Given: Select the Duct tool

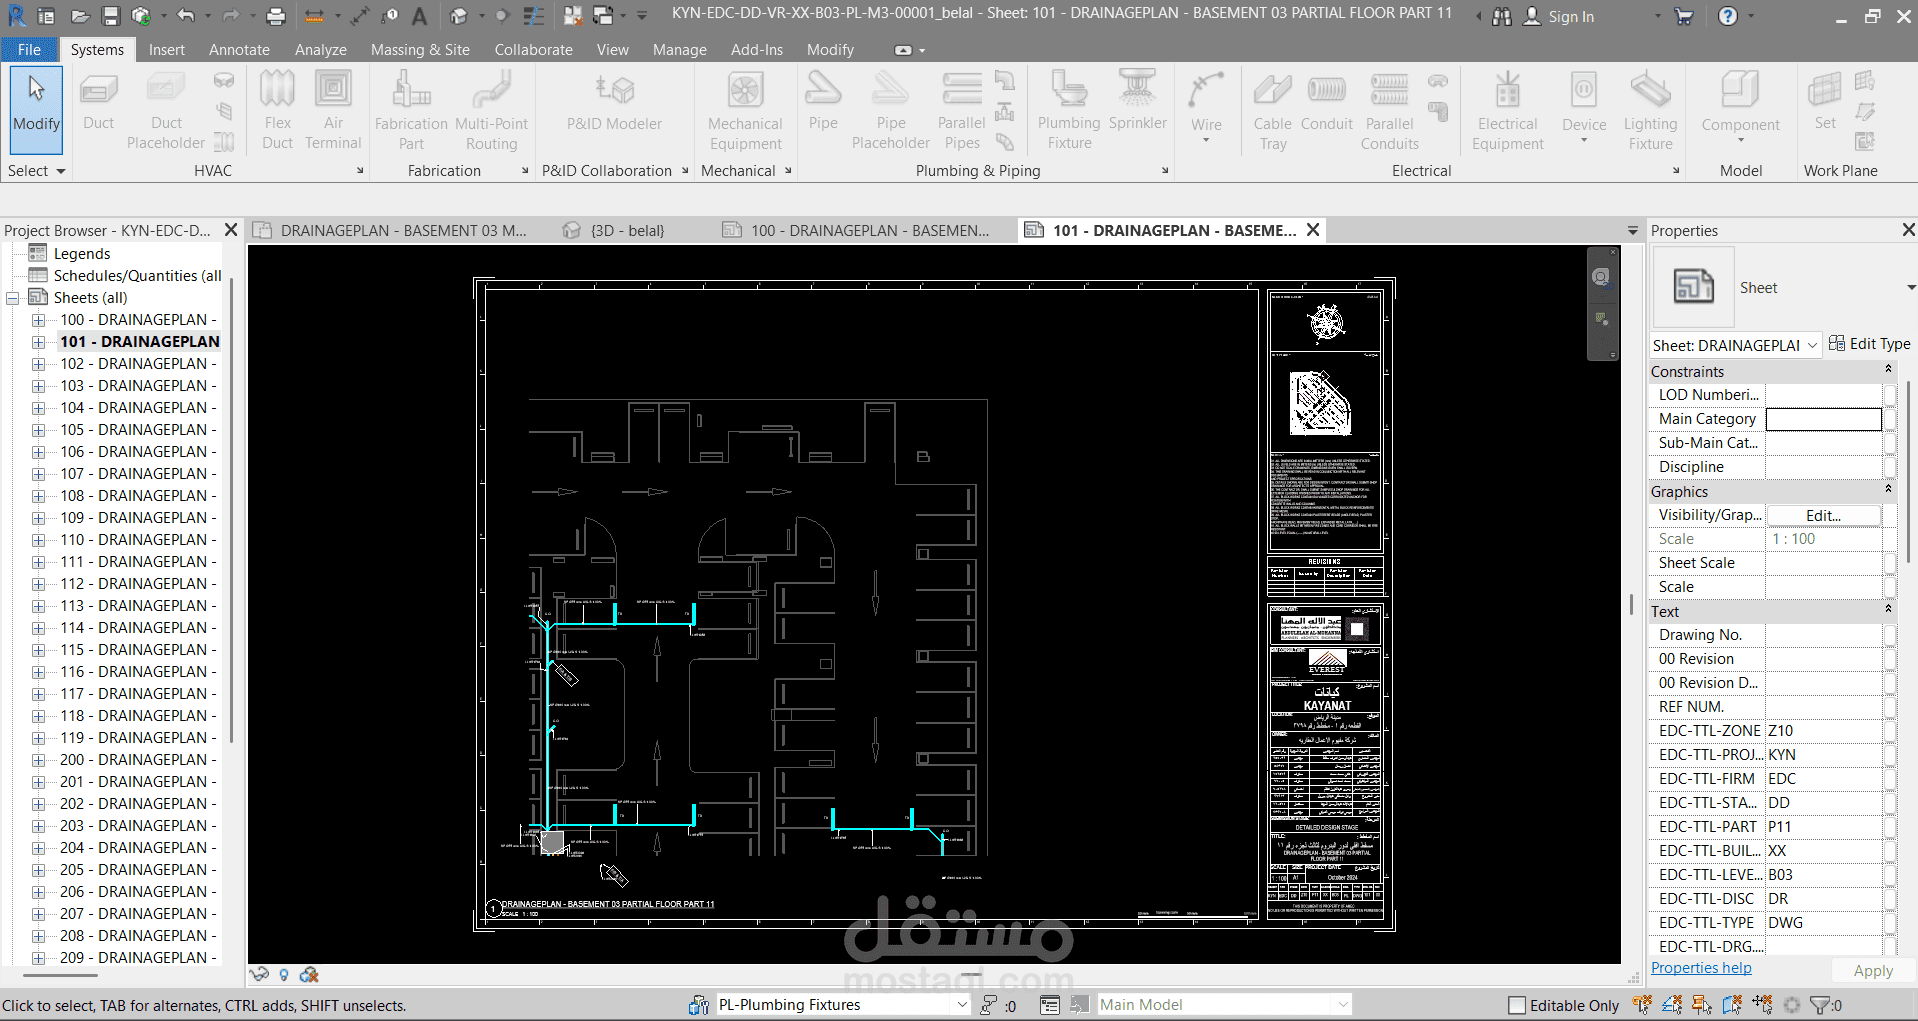Looking at the screenshot, I should point(98,102).
